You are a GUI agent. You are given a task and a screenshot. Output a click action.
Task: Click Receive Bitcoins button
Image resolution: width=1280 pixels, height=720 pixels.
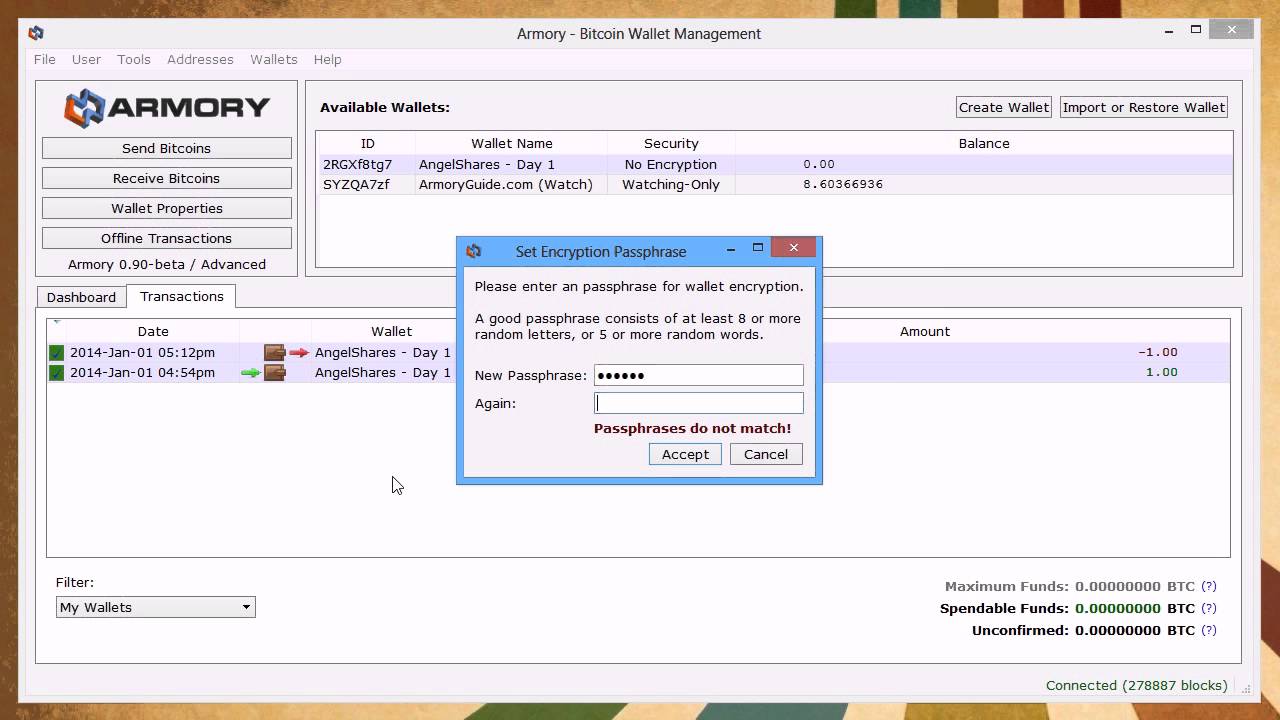coord(167,178)
